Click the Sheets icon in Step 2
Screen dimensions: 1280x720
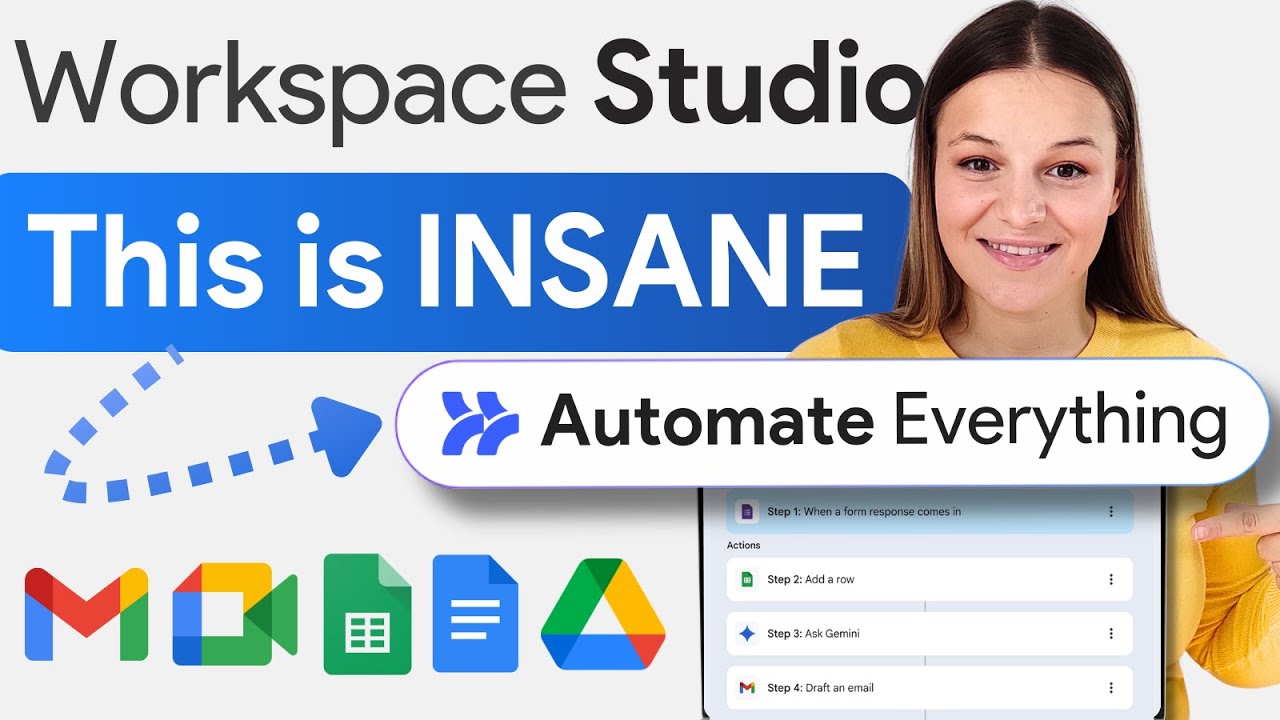pos(746,579)
